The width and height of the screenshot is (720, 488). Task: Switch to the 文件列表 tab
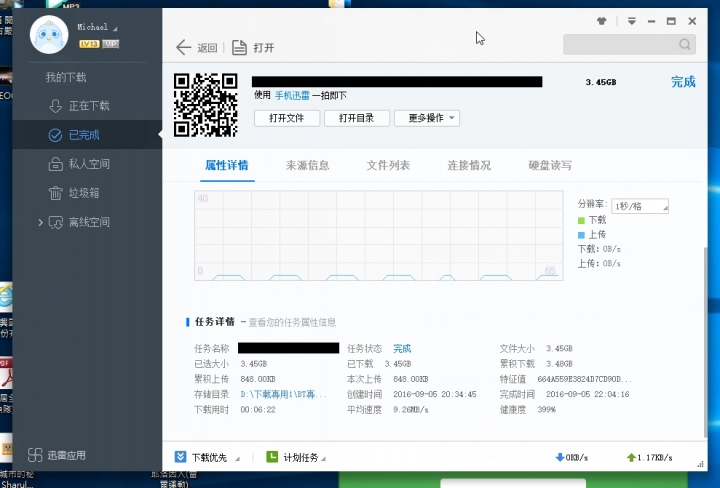pyautogui.click(x=388, y=165)
